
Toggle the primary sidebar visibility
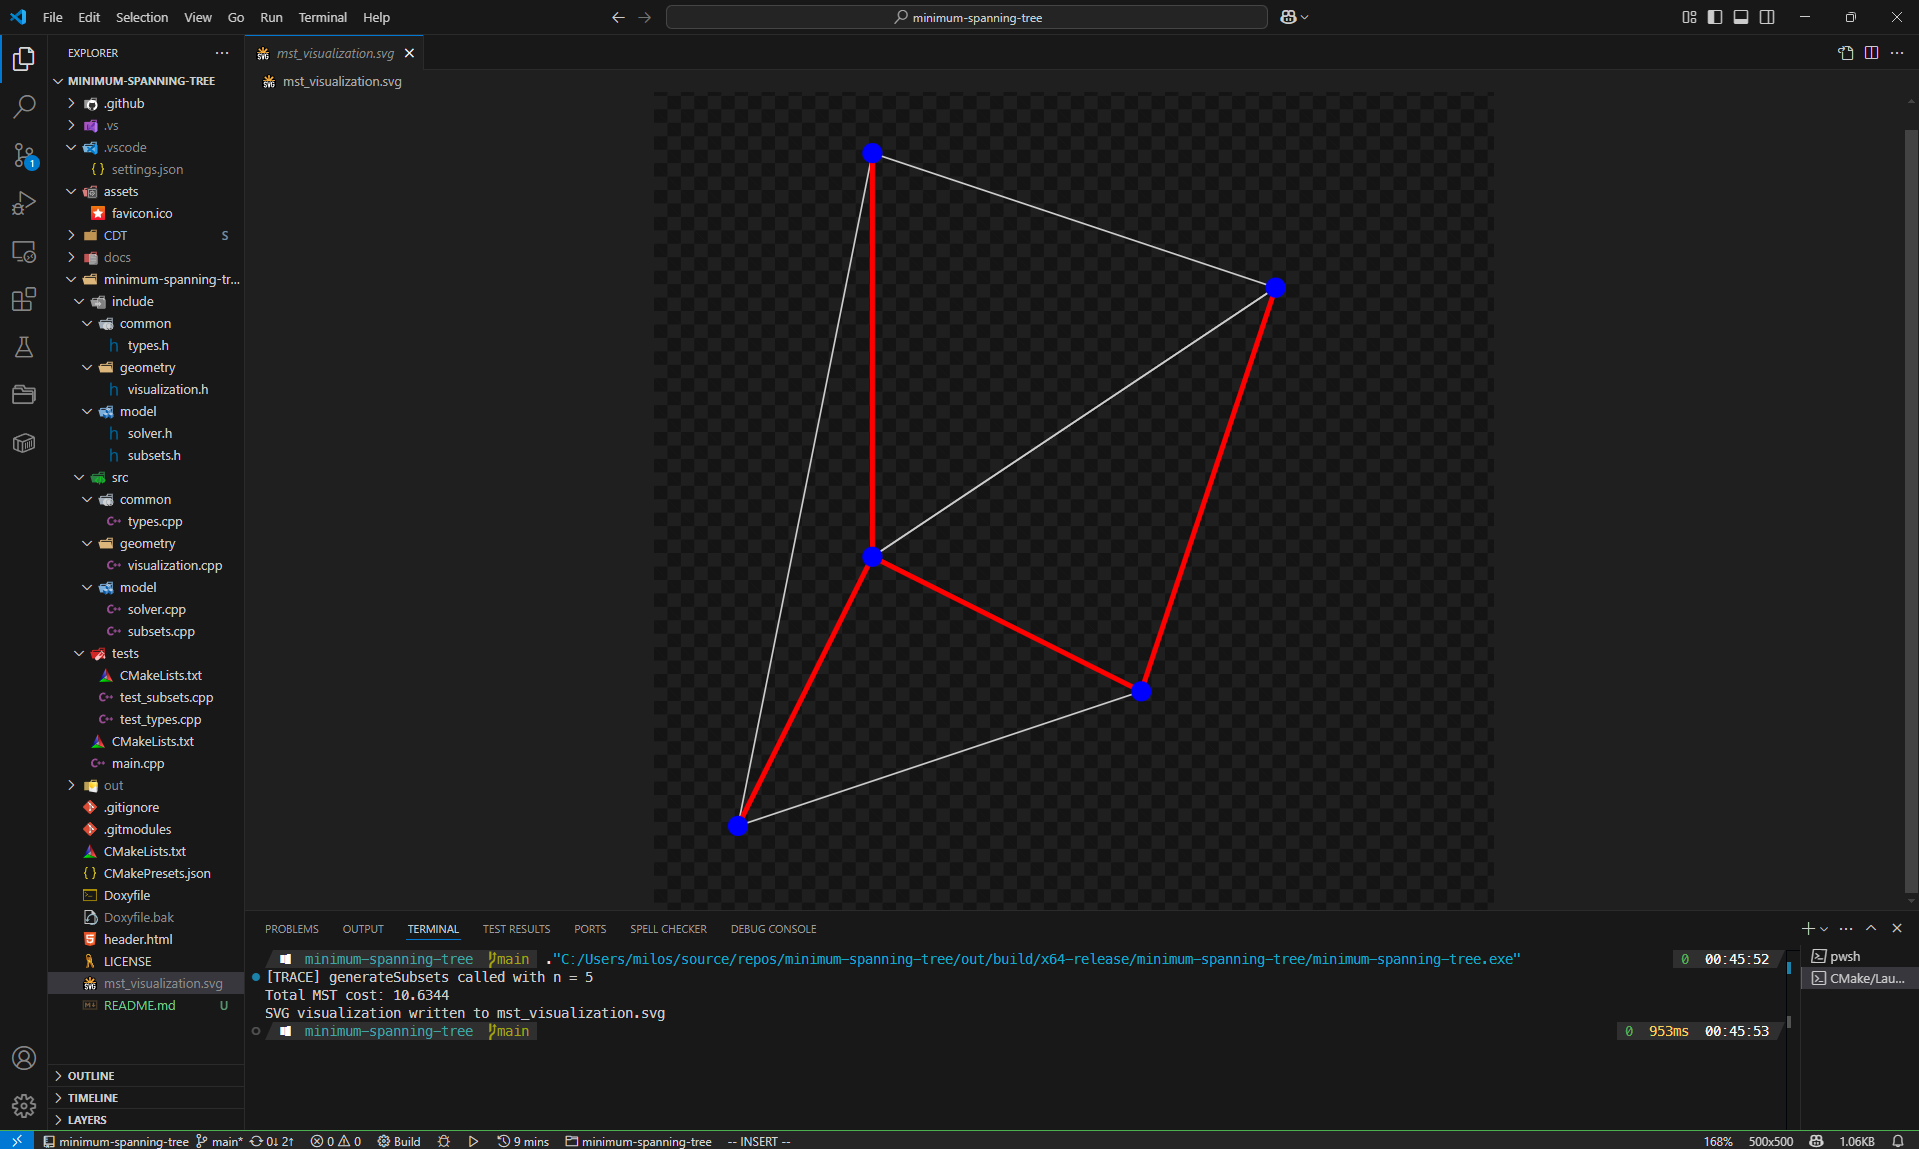tap(1715, 17)
